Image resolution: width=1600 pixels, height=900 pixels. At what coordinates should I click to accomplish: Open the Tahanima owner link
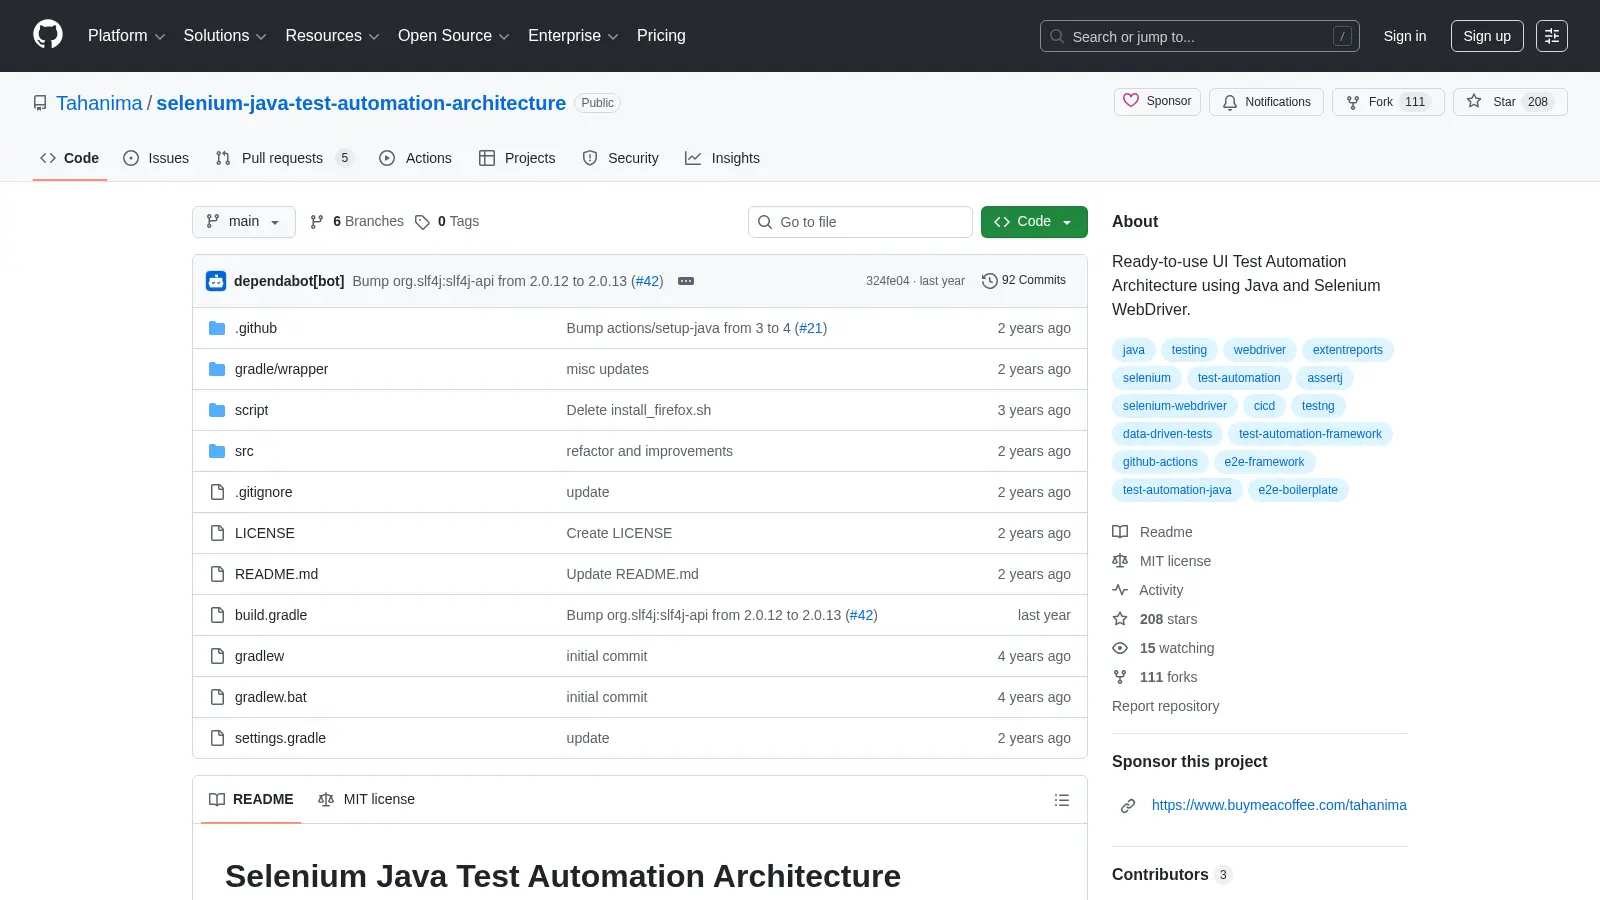(x=99, y=103)
